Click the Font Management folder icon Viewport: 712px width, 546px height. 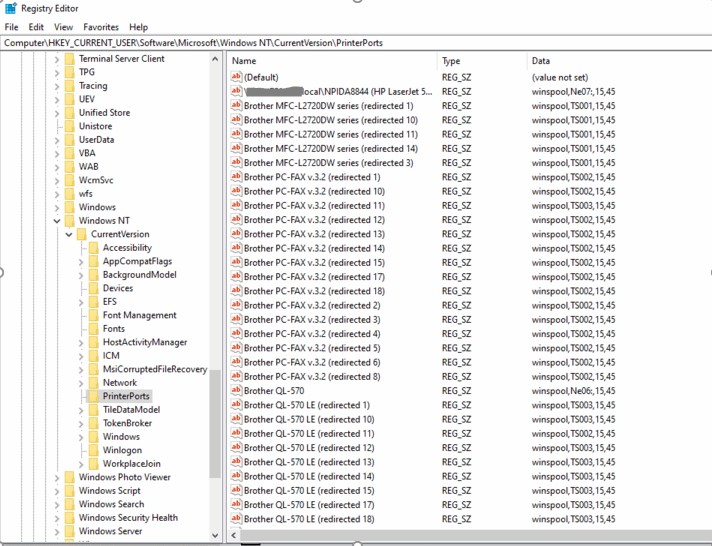pos(93,315)
